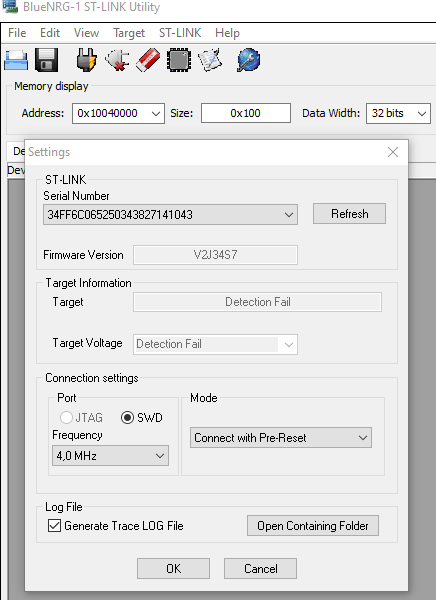
Task: Click the globe with wrench toolbar icon
Action: [249, 60]
